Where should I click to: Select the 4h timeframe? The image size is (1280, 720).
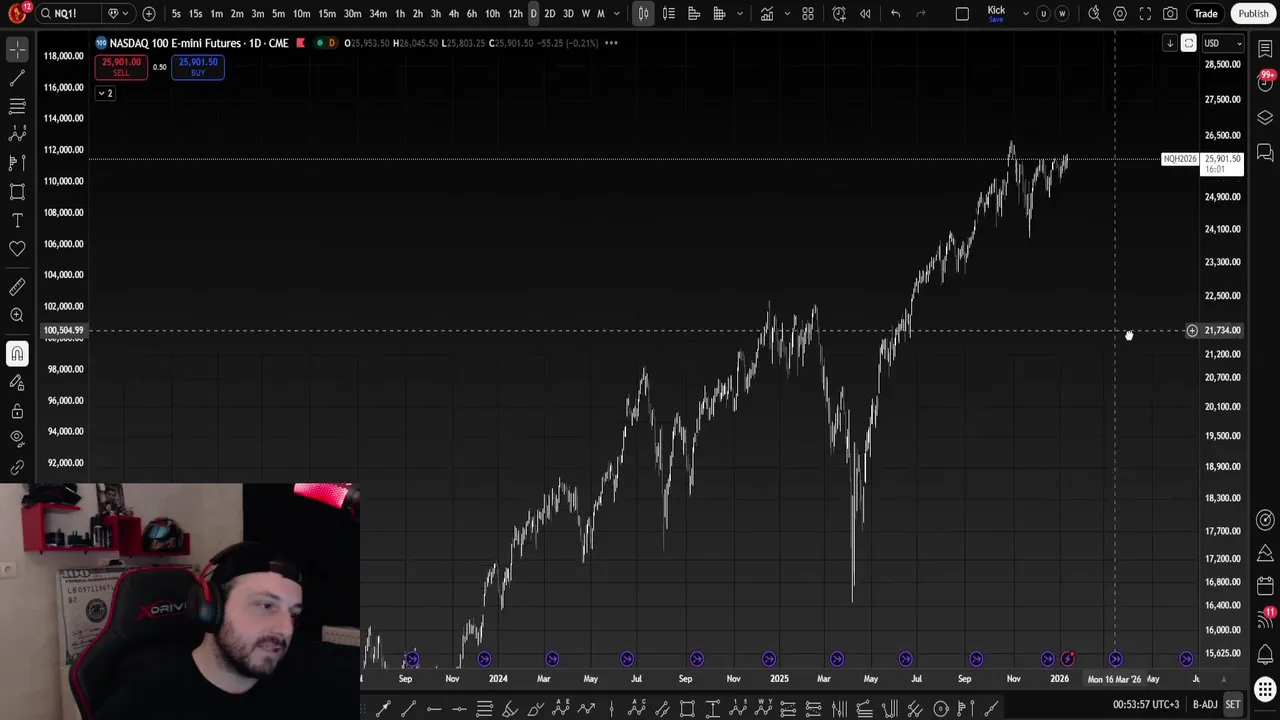[454, 14]
